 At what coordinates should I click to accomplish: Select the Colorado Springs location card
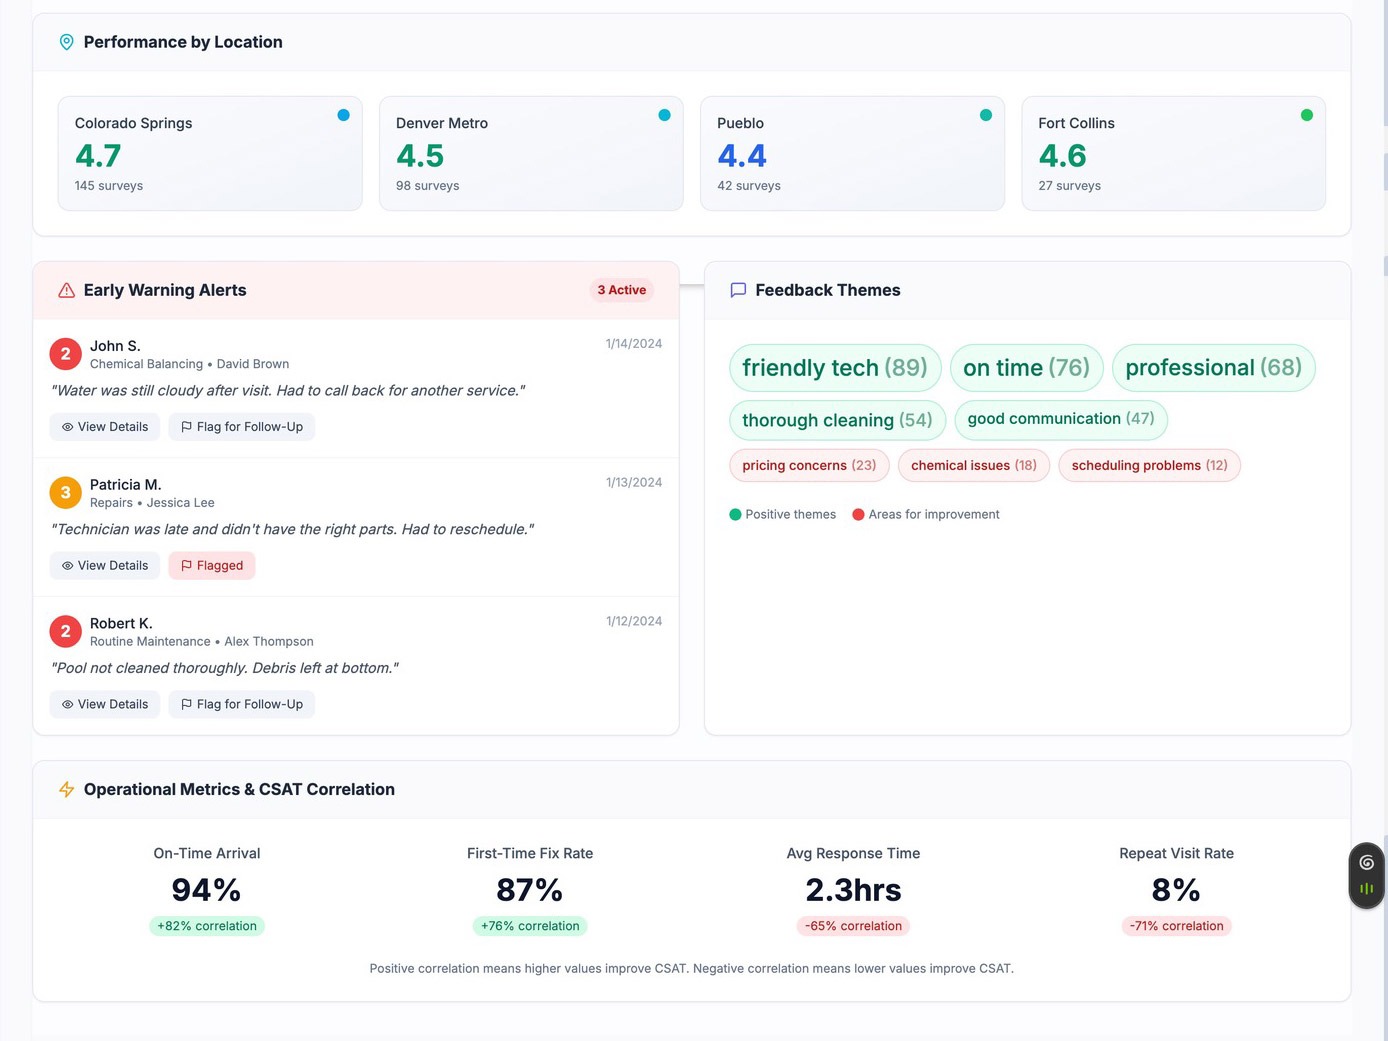tap(210, 153)
